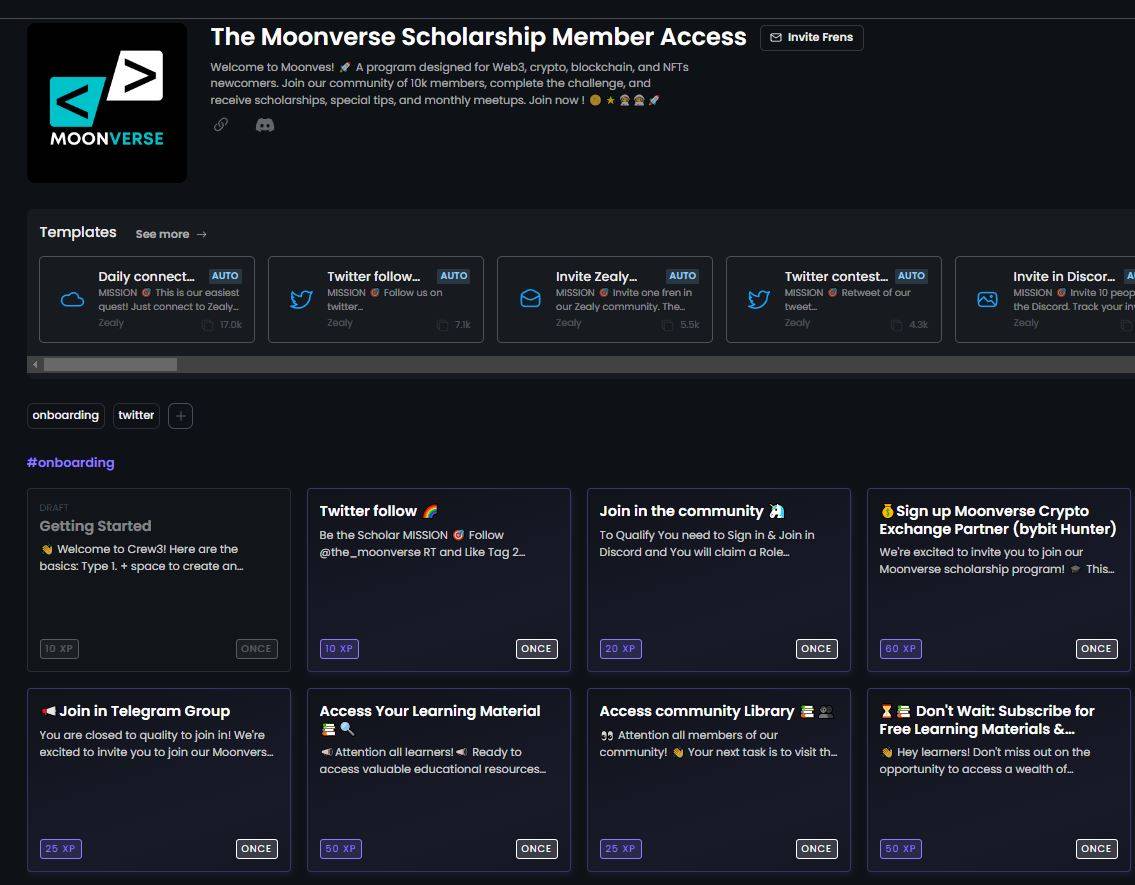Click the Twitter bird on Twitter follow template
The height and width of the screenshot is (885, 1135).
click(301, 300)
